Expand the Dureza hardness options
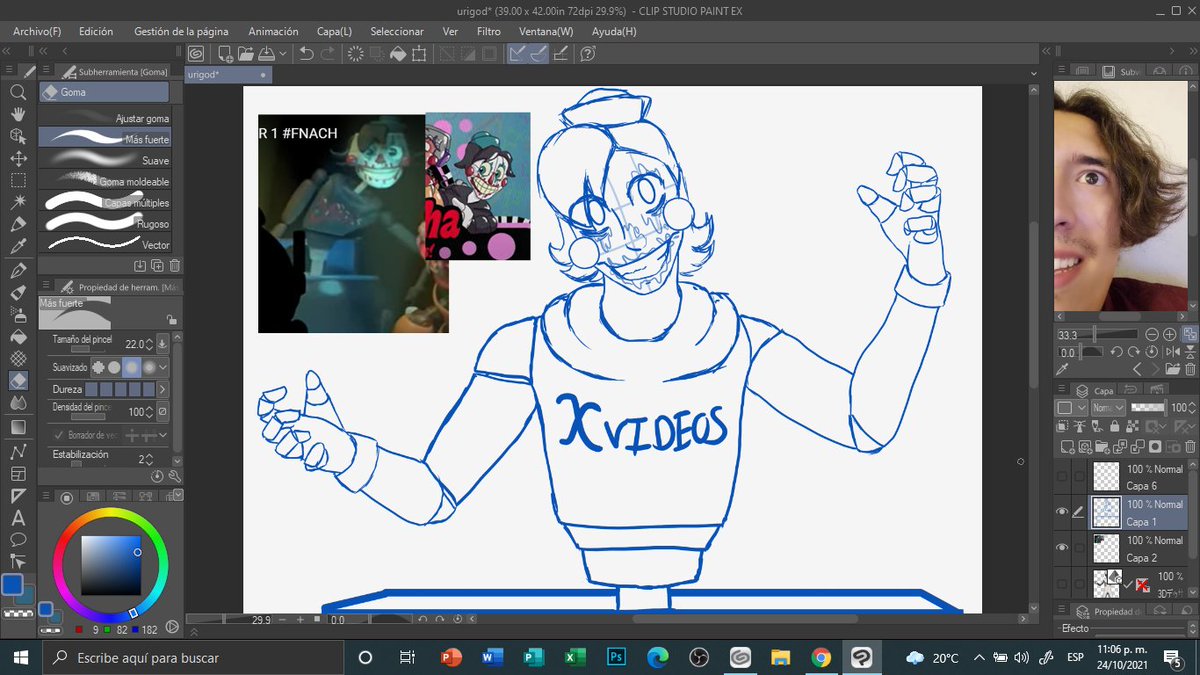 [x=164, y=389]
